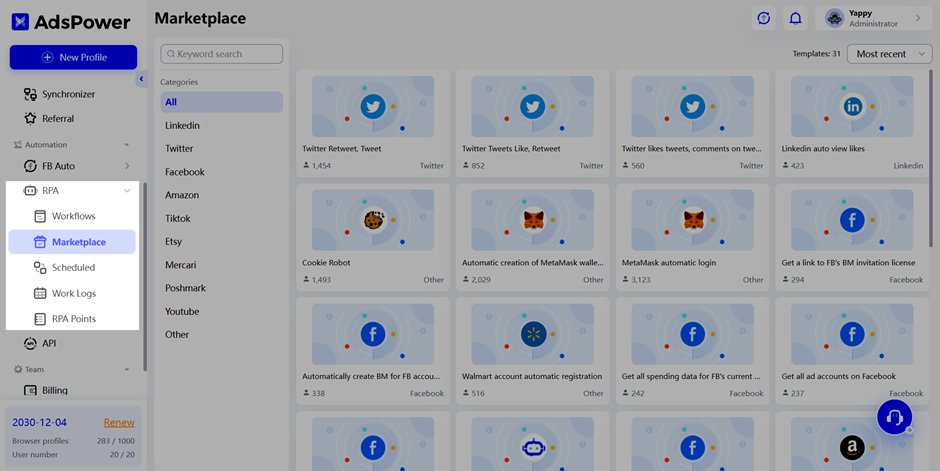Filter by Amazon category

(x=182, y=195)
